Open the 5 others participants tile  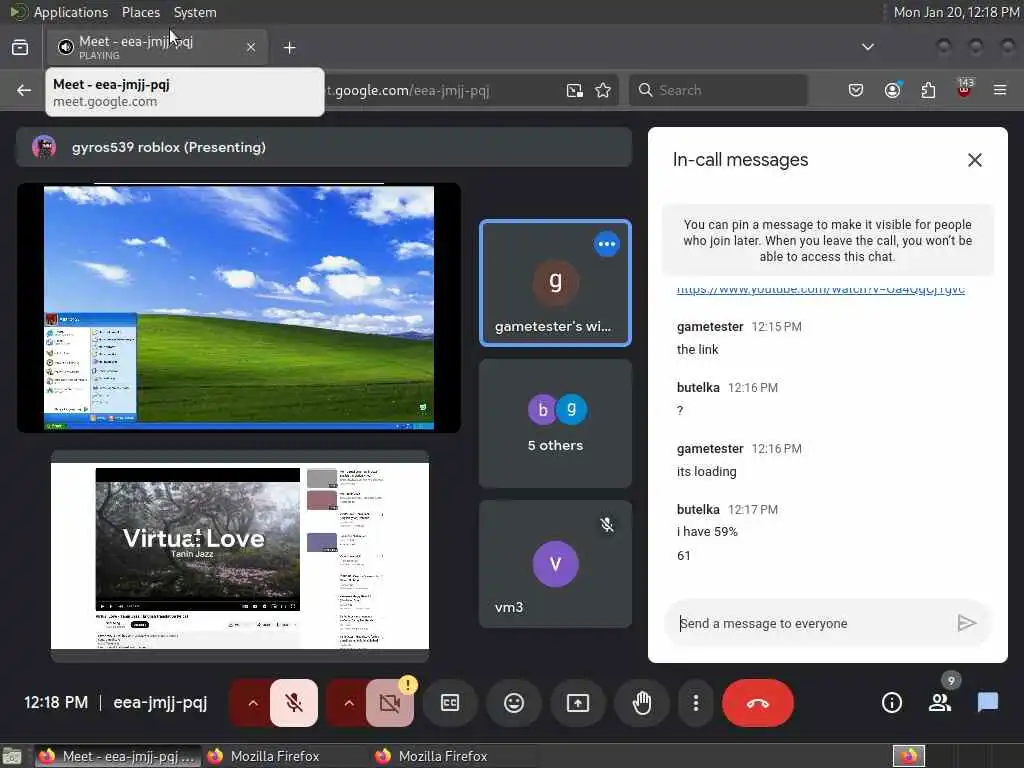(x=555, y=423)
